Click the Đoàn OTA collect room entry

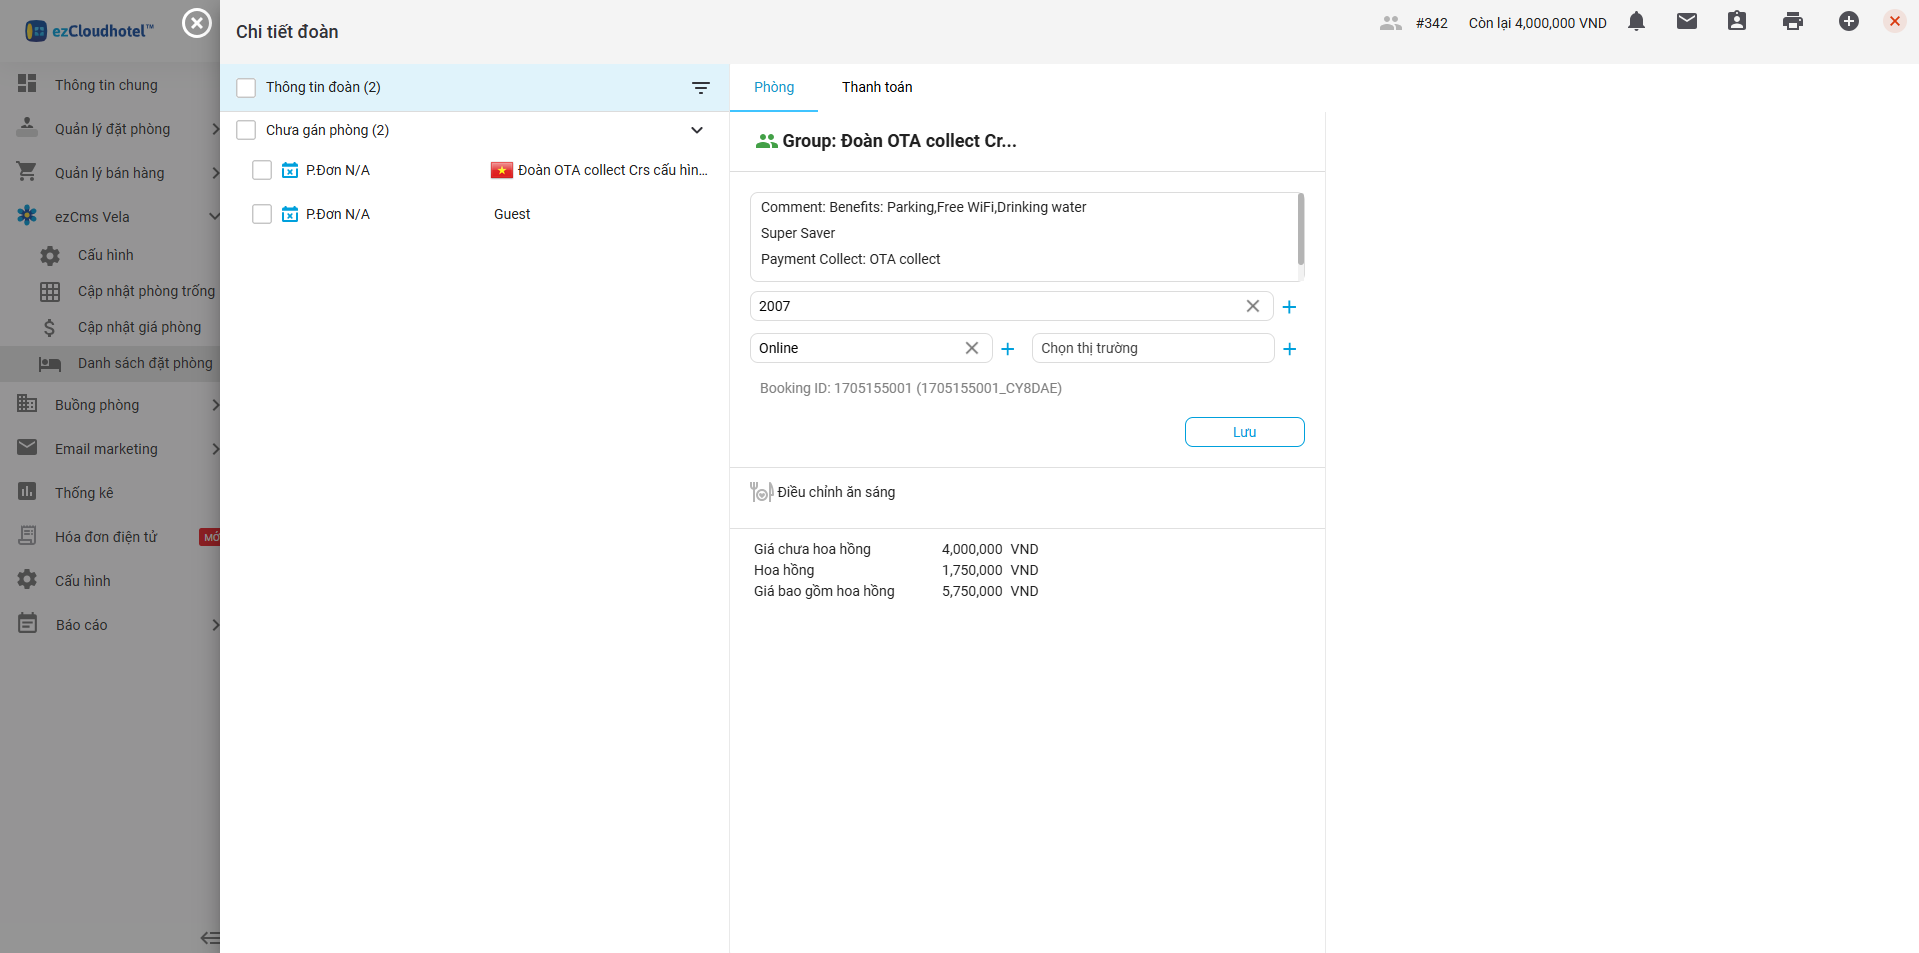pyautogui.click(x=611, y=170)
